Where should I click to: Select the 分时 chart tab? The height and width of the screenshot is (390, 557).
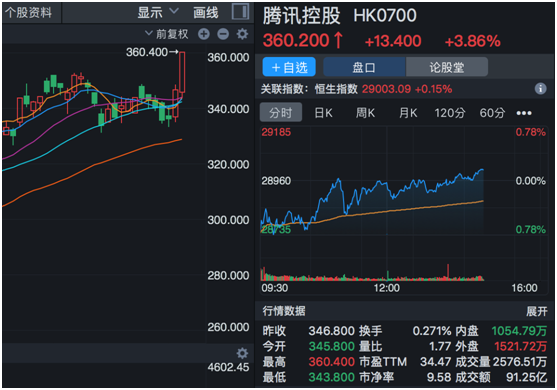click(x=281, y=113)
